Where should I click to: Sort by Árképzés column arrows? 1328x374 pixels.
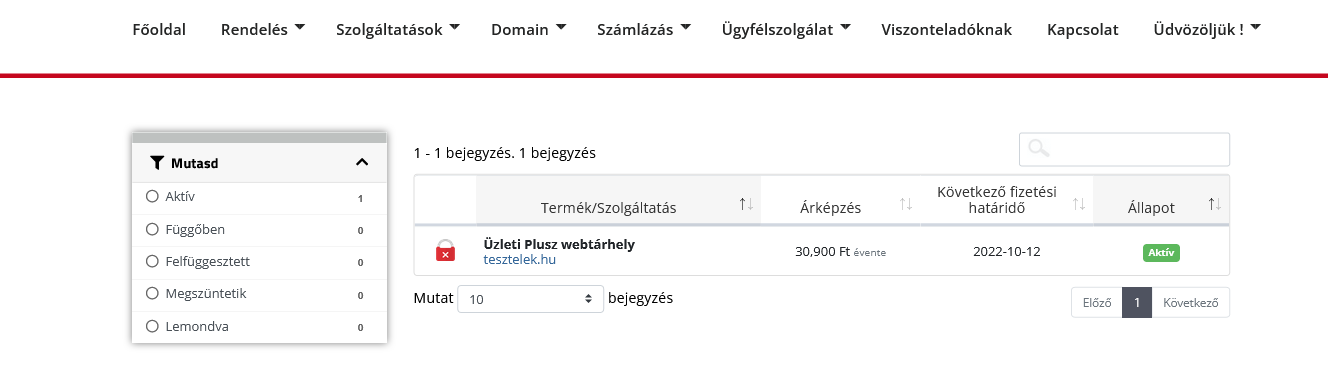tap(906, 204)
